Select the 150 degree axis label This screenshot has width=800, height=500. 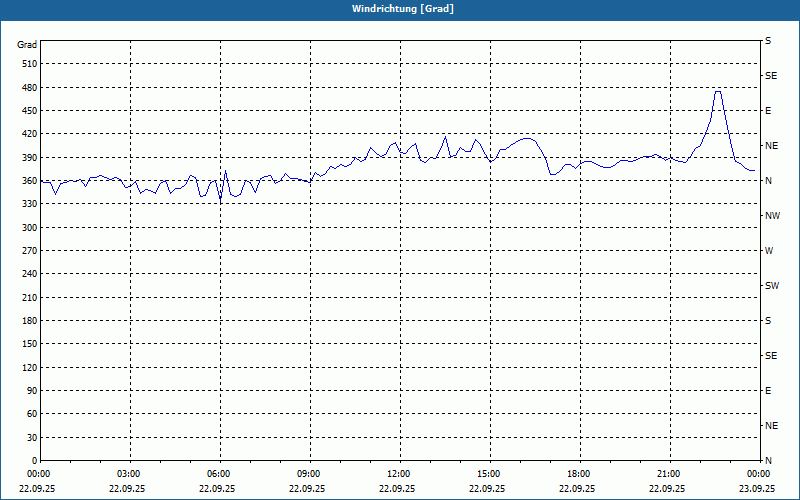[30, 344]
